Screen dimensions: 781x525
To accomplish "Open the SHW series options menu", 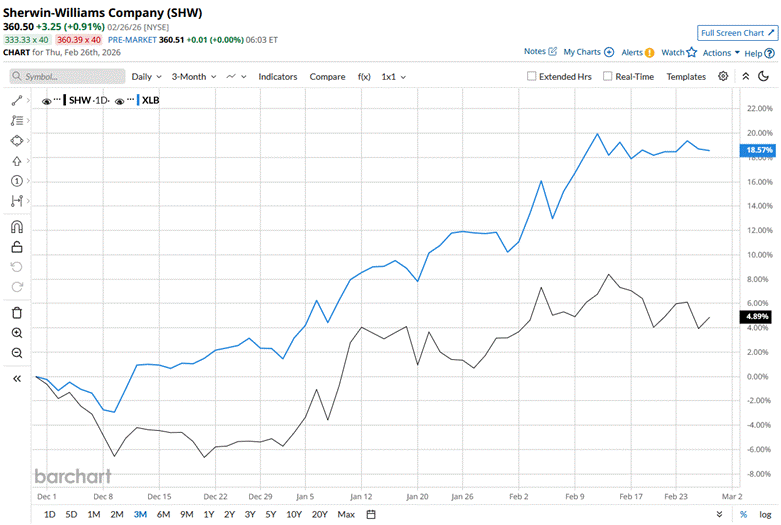I will [57, 99].
